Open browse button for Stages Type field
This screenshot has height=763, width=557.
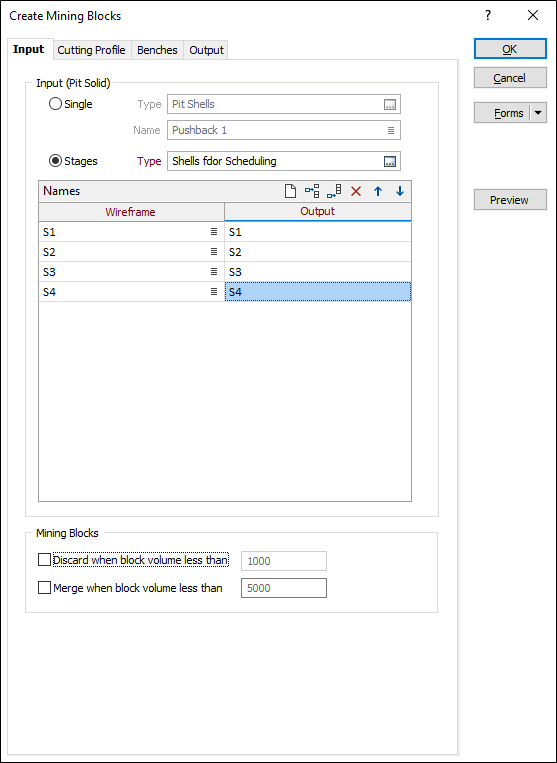(390, 162)
